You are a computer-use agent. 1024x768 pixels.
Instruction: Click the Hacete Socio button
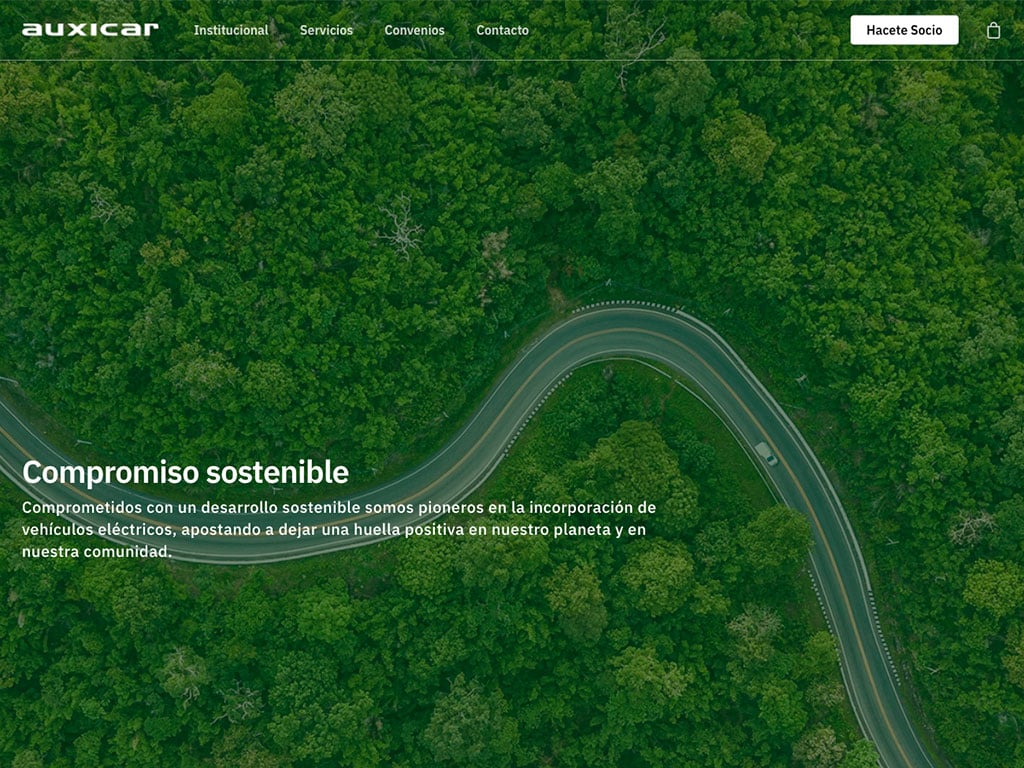(x=904, y=30)
